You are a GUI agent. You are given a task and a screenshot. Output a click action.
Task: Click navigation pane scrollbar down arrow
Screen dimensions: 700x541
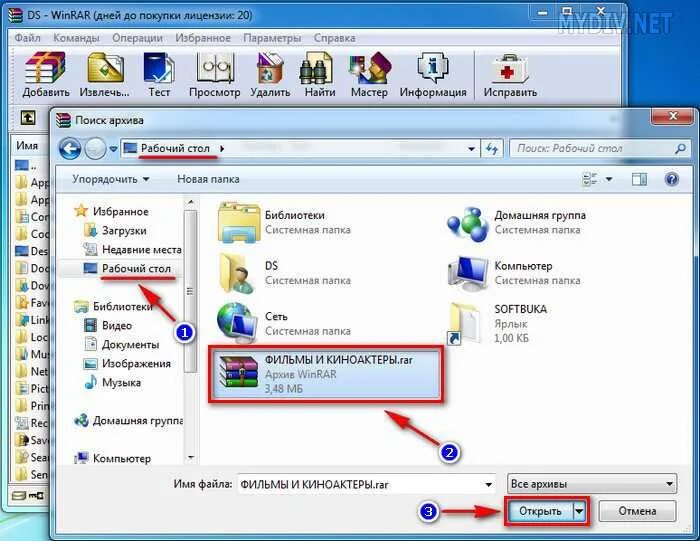(x=191, y=457)
